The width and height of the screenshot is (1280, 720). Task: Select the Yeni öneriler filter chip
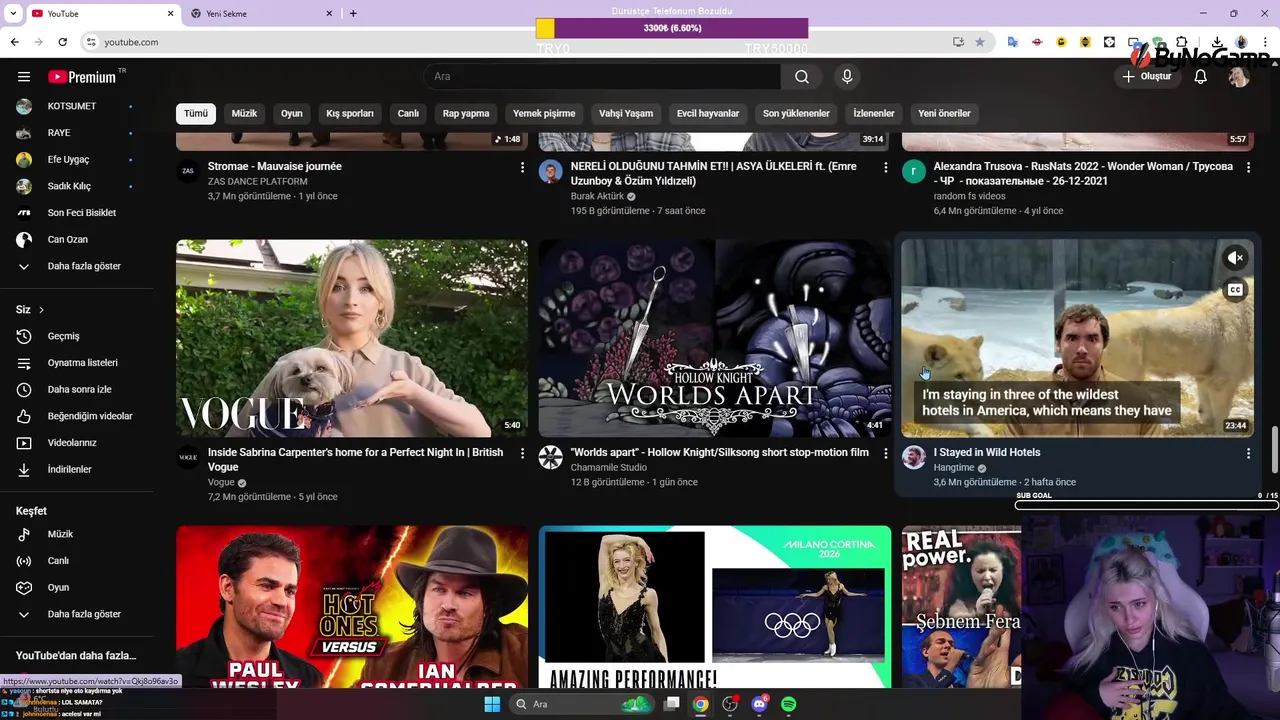945,113
